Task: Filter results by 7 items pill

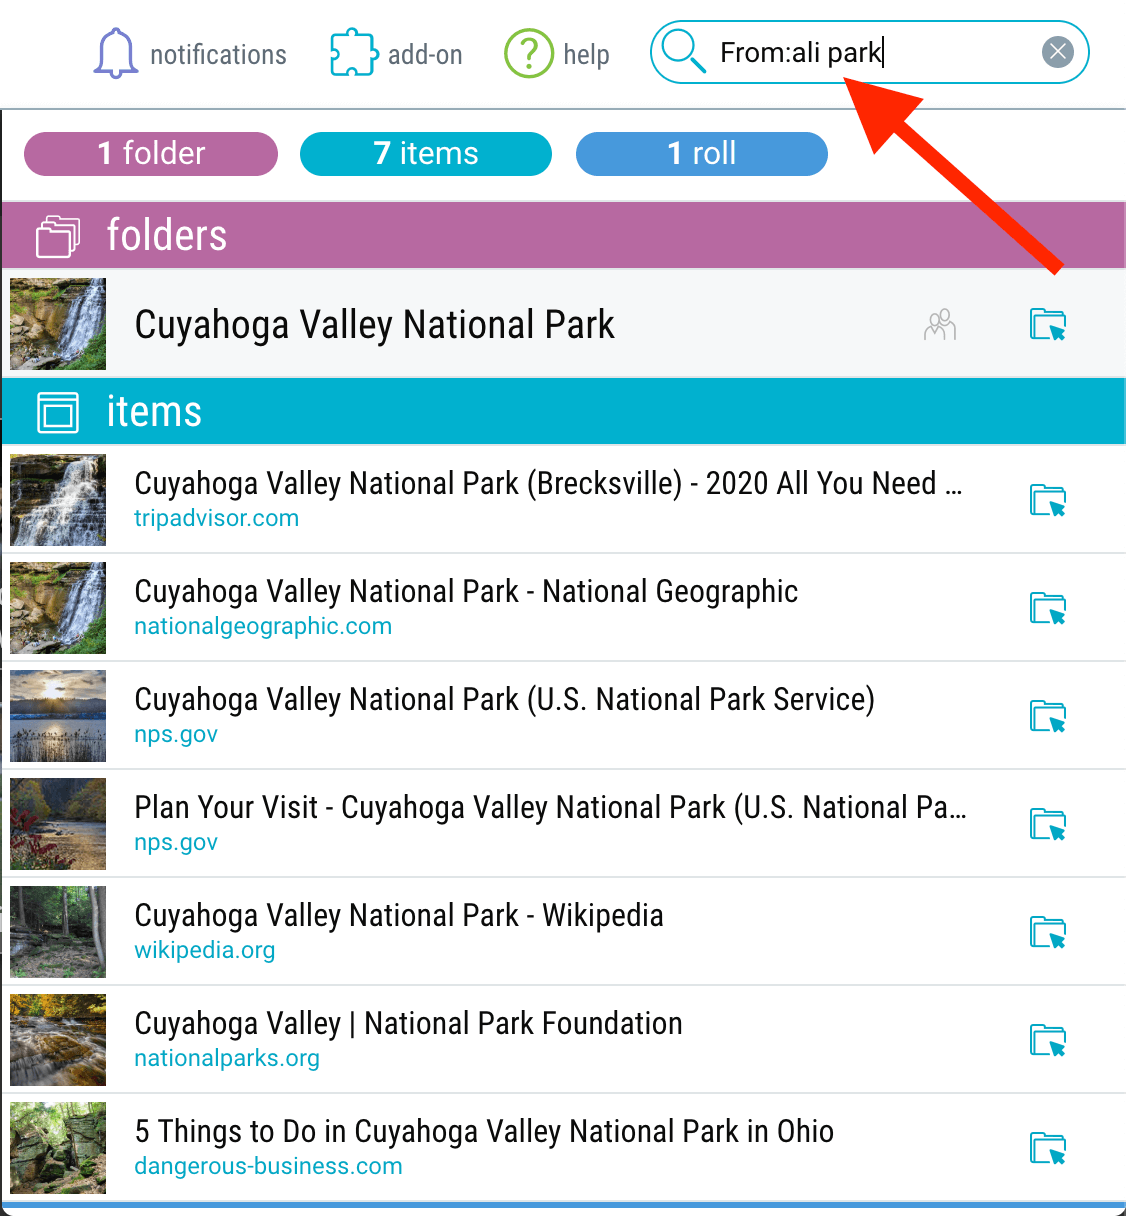Action: coord(426,154)
